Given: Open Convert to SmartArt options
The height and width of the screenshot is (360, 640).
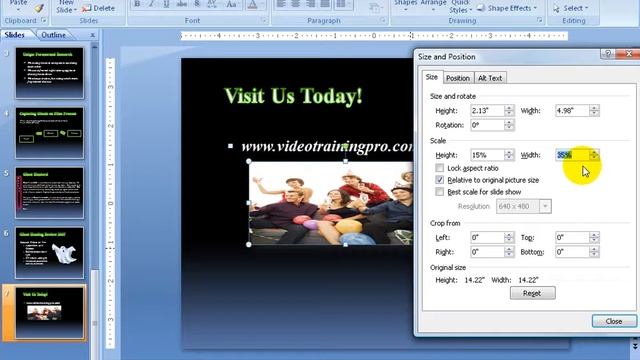Looking at the screenshot, I should [x=375, y=7].
